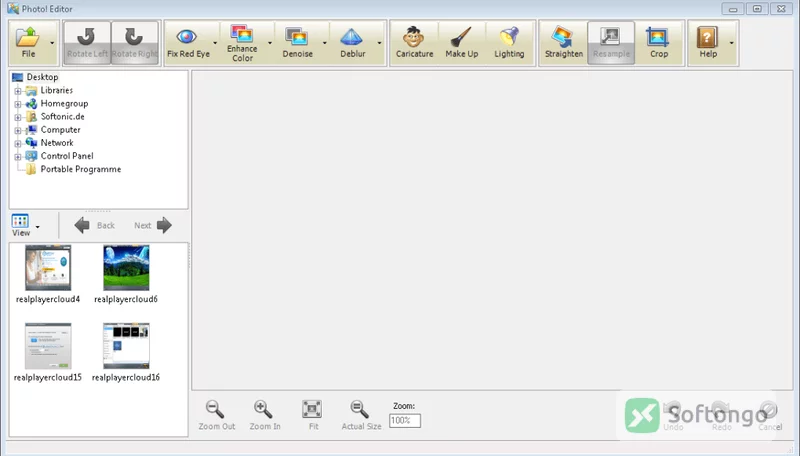Select the Libraries folder
This screenshot has width=800, height=456.
pyautogui.click(x=57, y=90)
